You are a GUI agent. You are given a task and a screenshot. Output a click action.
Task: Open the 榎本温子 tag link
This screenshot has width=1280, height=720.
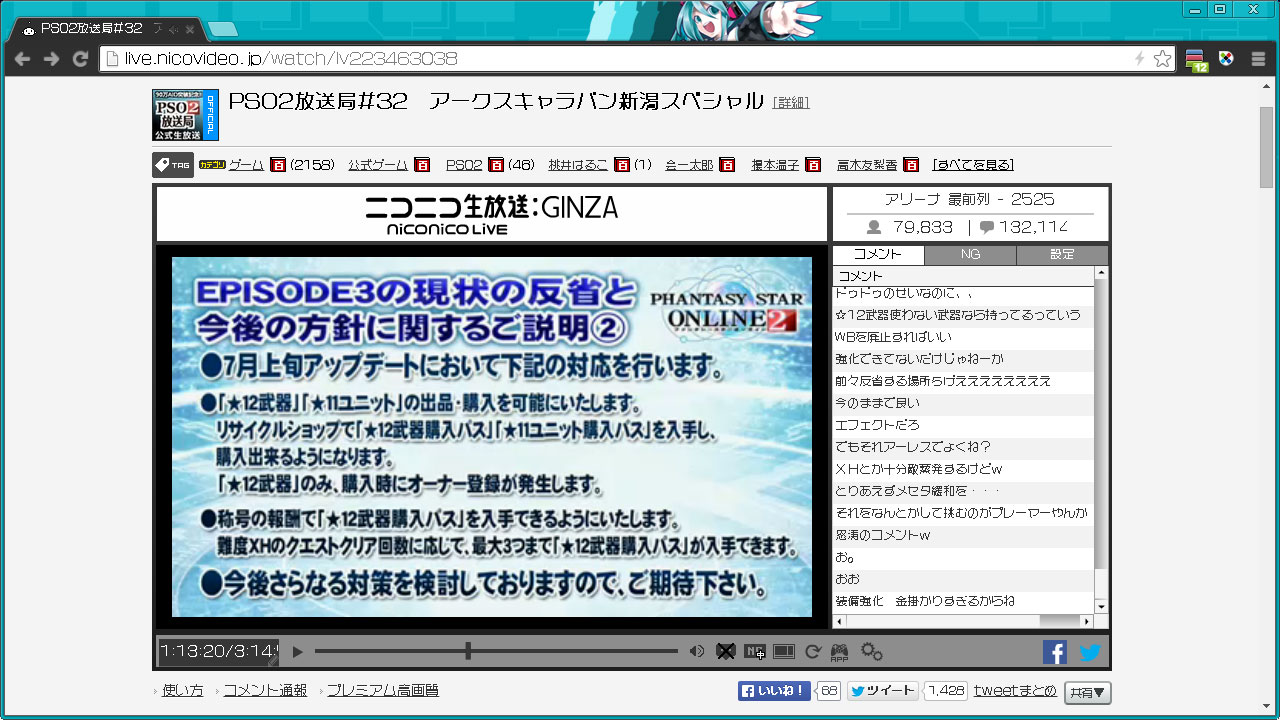(x=775, y=165)
